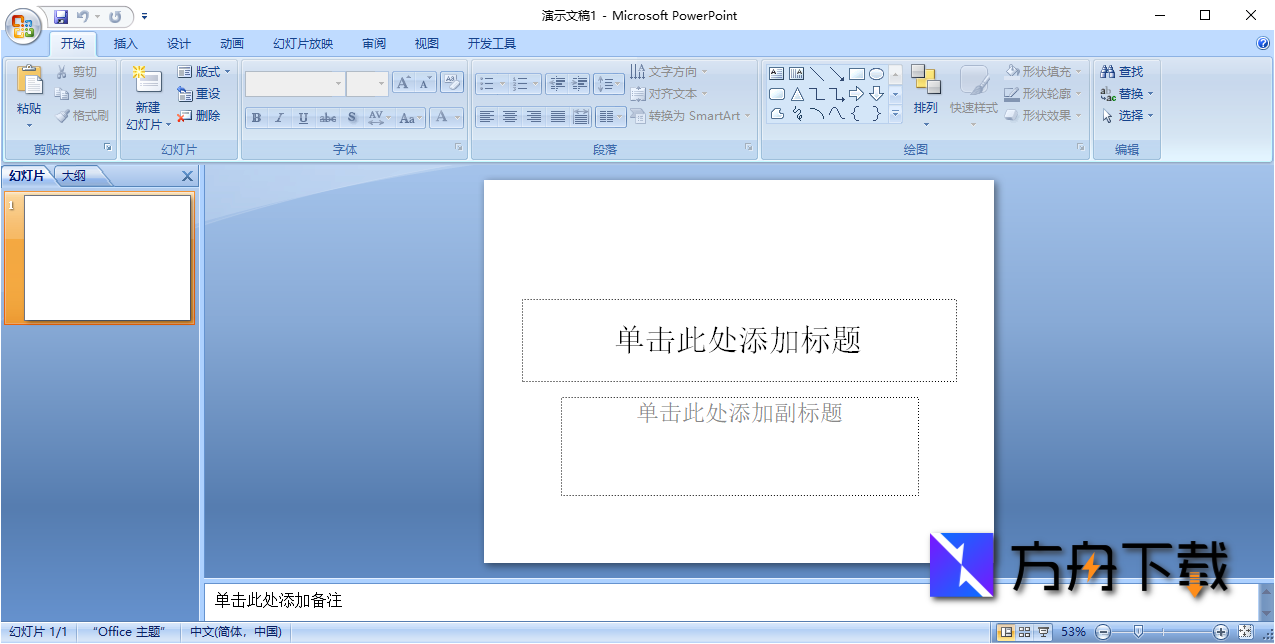The height and width of the screenshot is (644, 1275).
Task: Toggle bold formatting
Action: [x=256, y=117]
